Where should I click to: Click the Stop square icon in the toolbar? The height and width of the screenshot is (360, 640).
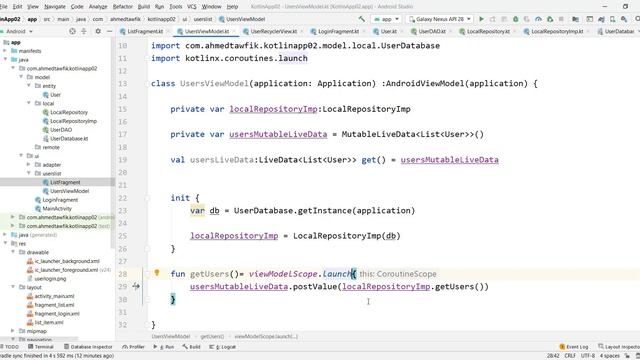pyautogui.click(x=561, y=19)
